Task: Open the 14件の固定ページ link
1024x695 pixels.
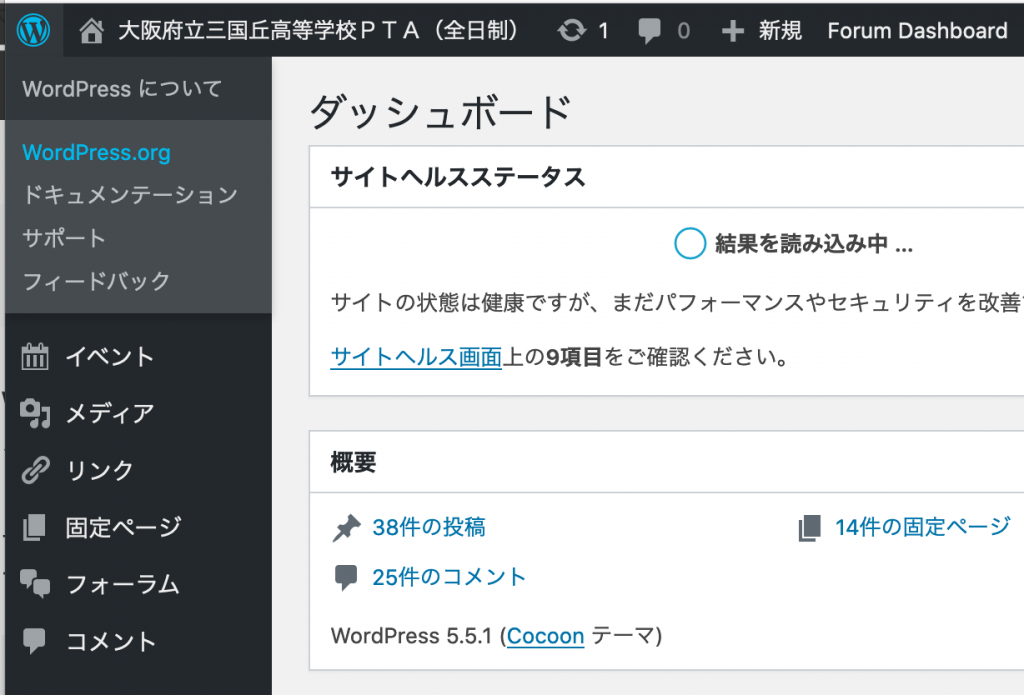Action: pyautogui.click(x=923, y=526)
